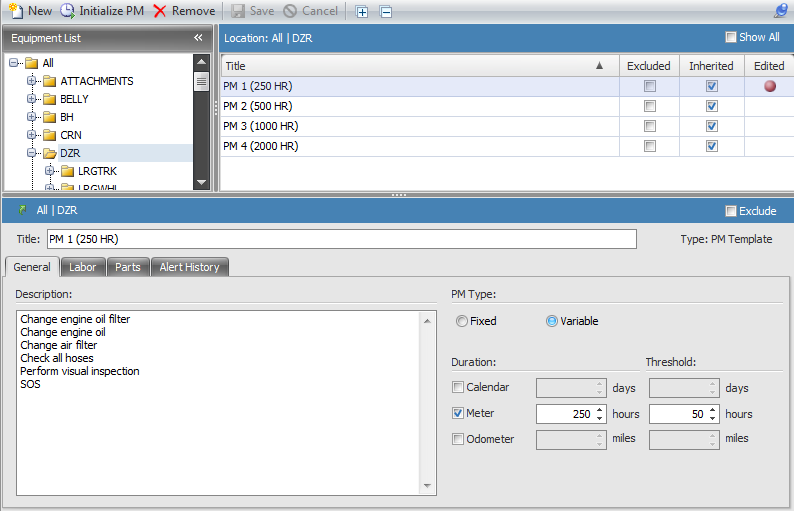Click the Description scrollbar down arrow
The height and width of the screenshot is (511, 794).
click(427, 486)
